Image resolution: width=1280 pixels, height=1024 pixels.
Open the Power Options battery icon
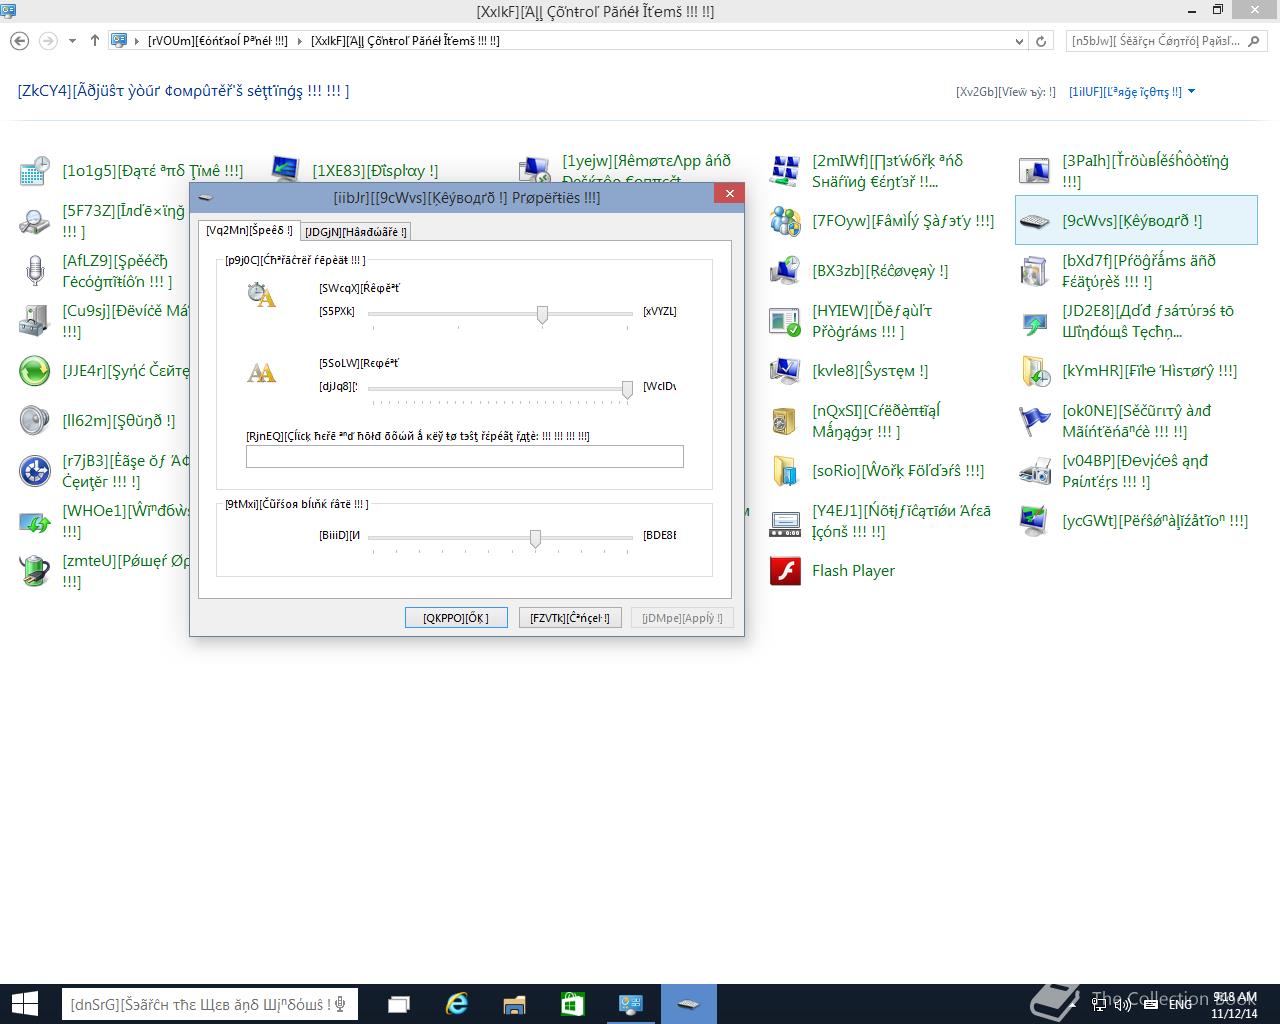click(x=34, y=571)
